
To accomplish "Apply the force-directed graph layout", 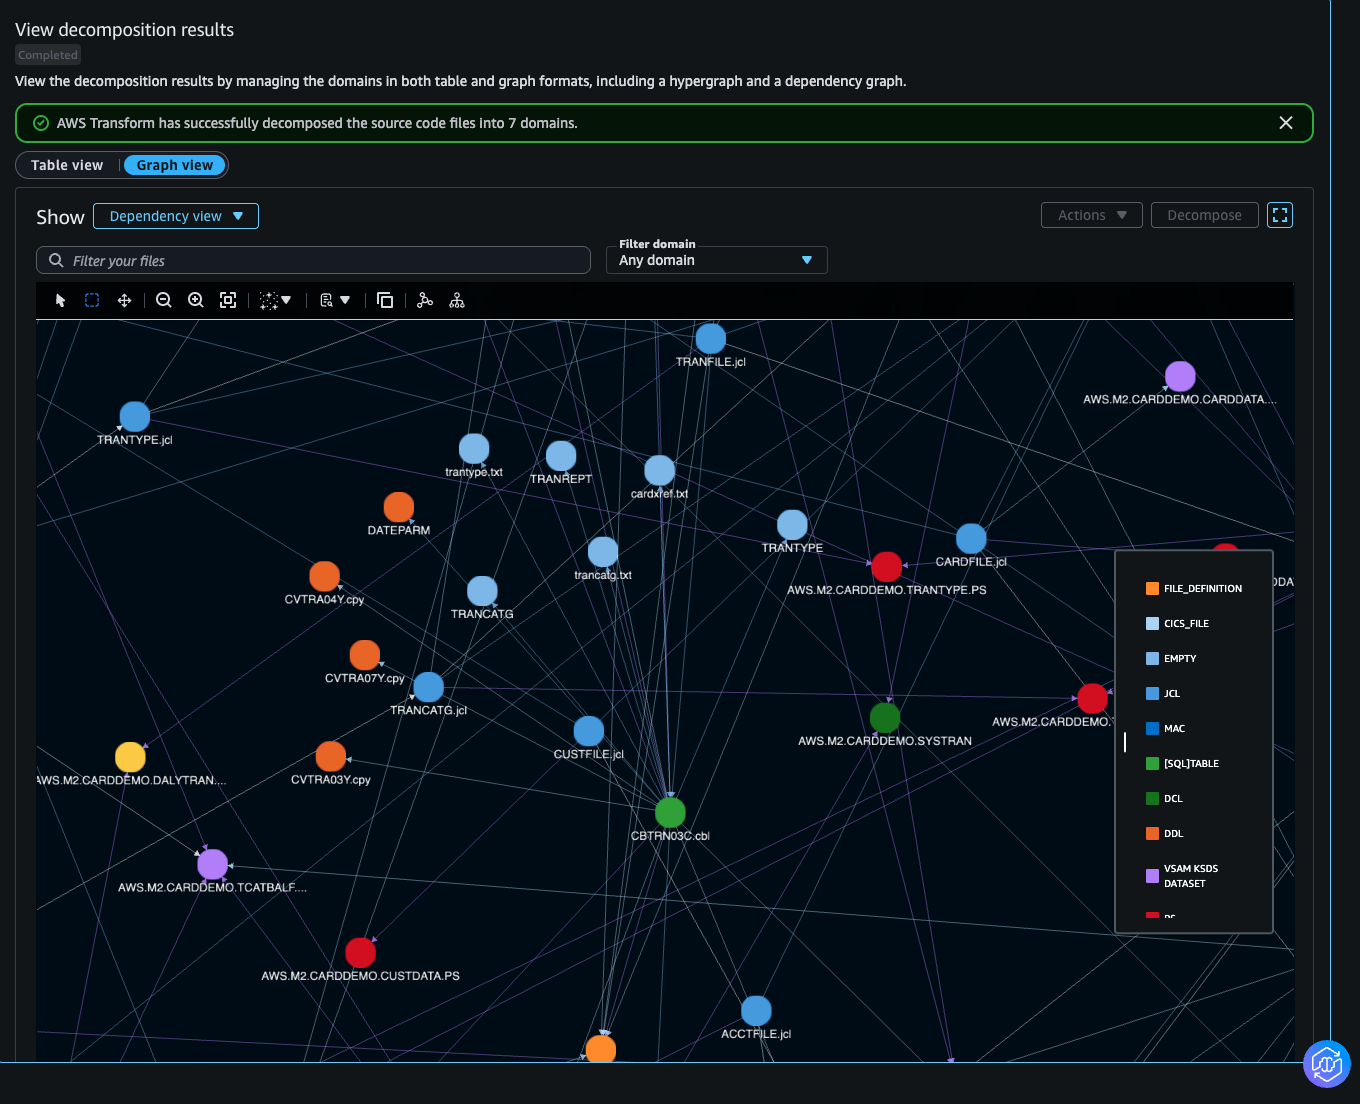I will click(x=425, y=300).
